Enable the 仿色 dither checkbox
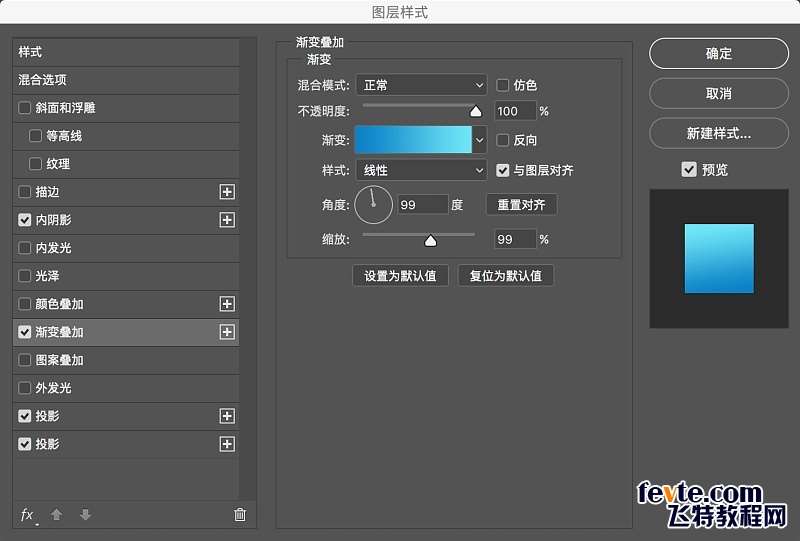 (503, 85)
